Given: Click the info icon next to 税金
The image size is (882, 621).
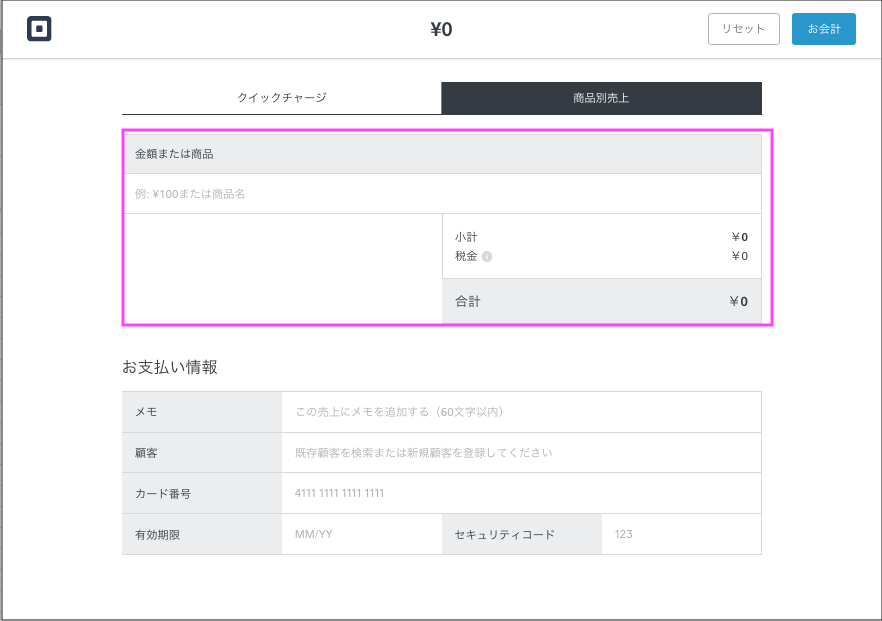Looking at the screenshot, I should pos(487,256).
